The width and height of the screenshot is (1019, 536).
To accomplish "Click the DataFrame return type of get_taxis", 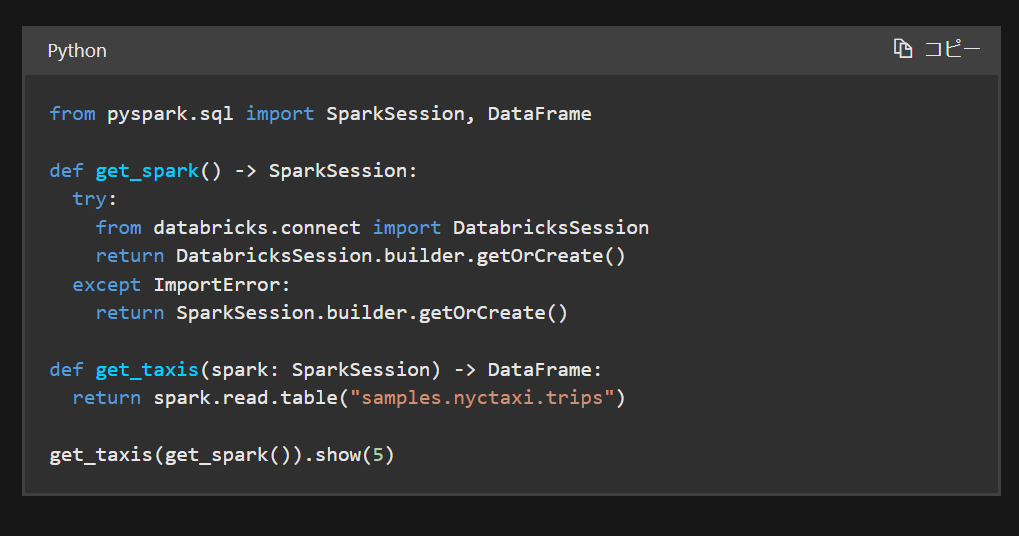I will [539, 370].
